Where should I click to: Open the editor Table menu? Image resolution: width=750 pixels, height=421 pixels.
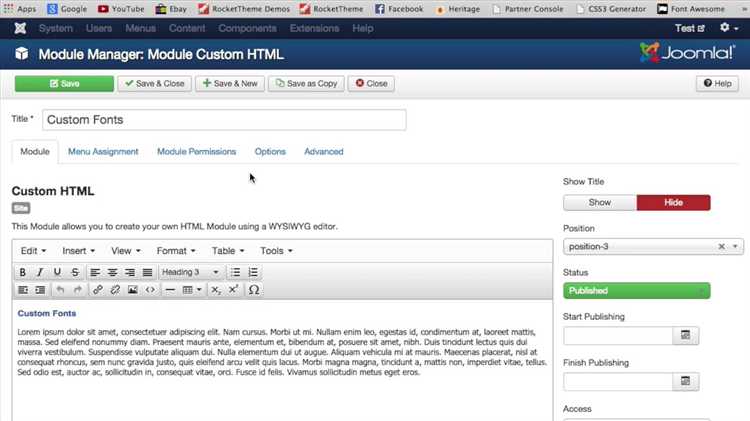tap(228, 251)
